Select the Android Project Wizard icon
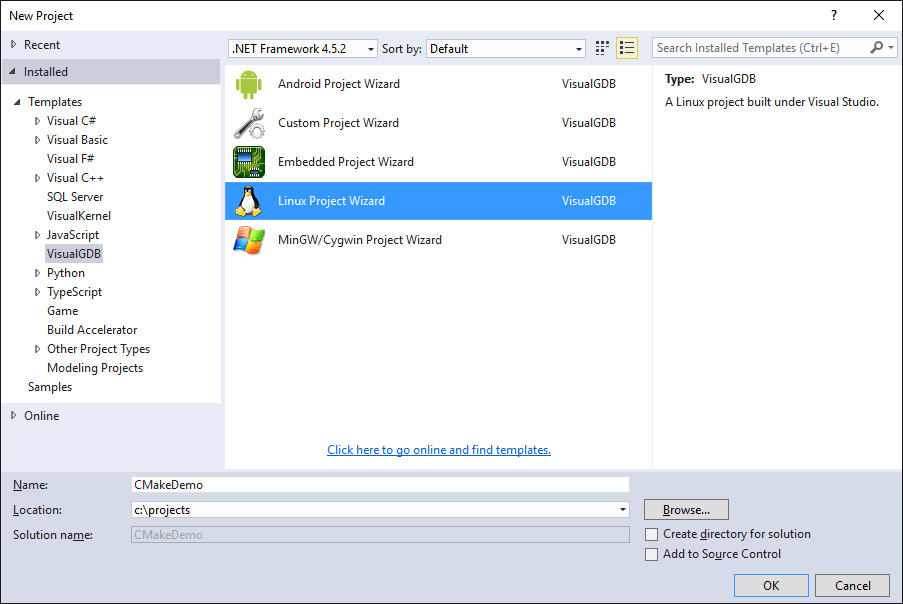The image size is (903, 604). (248, 83)
